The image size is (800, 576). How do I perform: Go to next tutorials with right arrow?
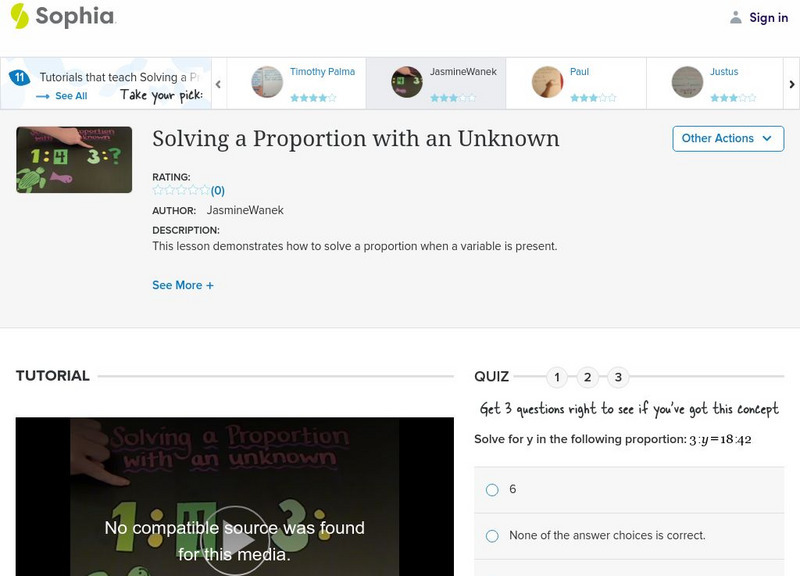tap(791, 84)
